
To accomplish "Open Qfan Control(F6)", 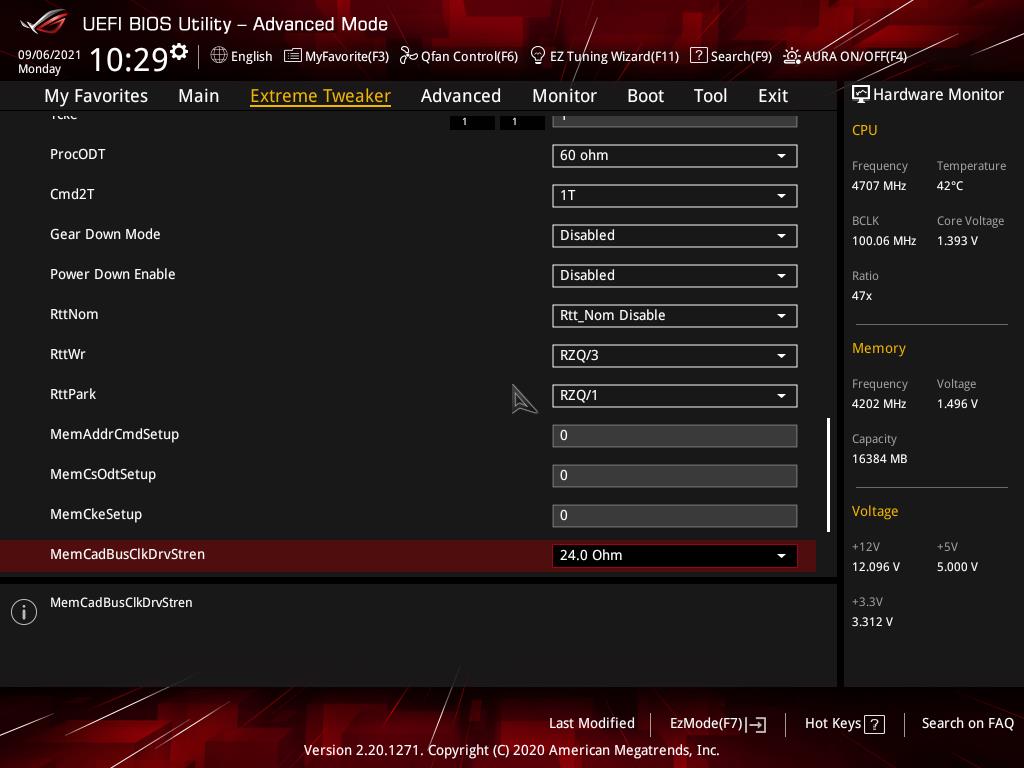I will point(469,56).
